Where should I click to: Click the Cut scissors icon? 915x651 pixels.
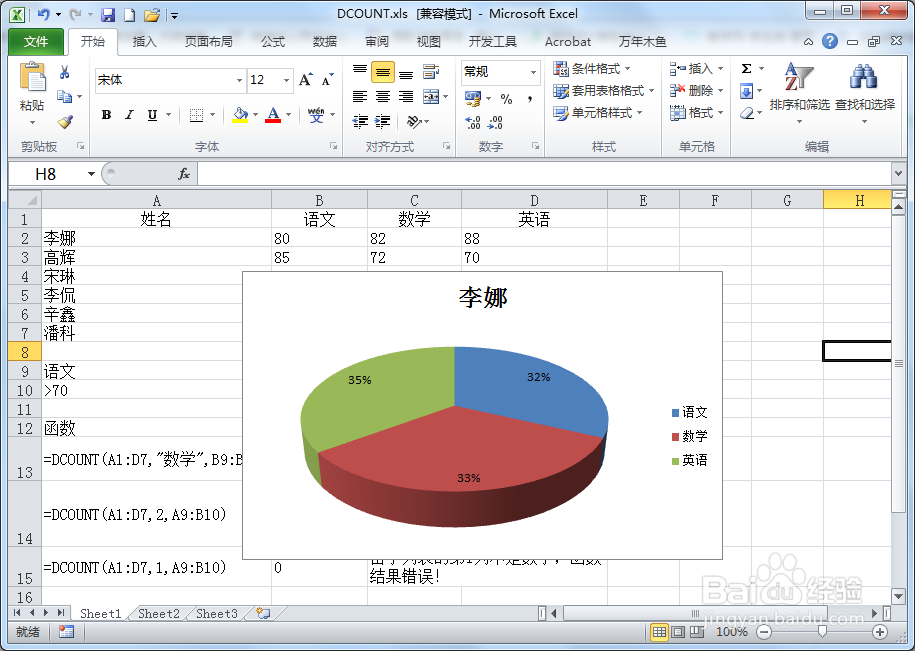(65, 72)
